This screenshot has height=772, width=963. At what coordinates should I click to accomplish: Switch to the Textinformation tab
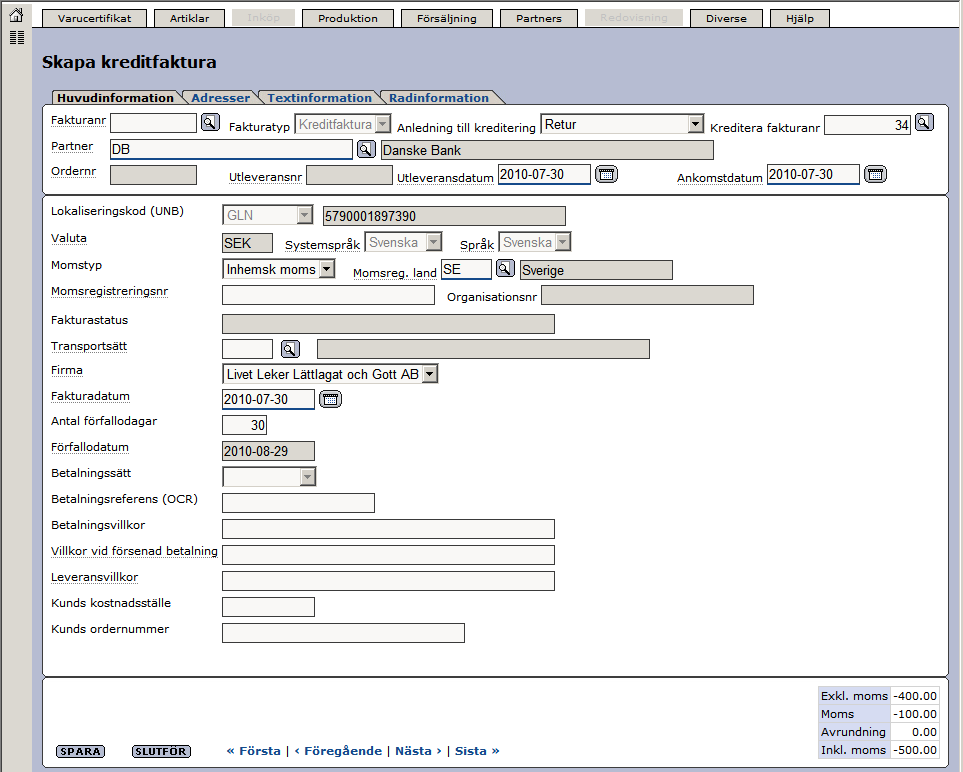pos(319,98)
